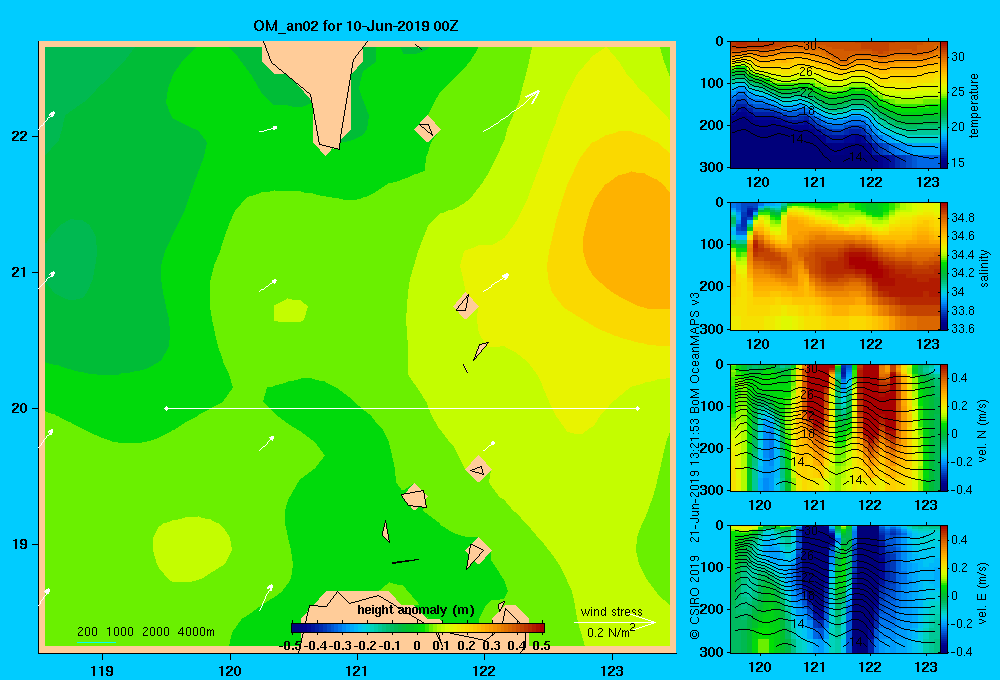Click latitude label 22 on main map axis
The image size is (1000, 680).
[19, 136]
